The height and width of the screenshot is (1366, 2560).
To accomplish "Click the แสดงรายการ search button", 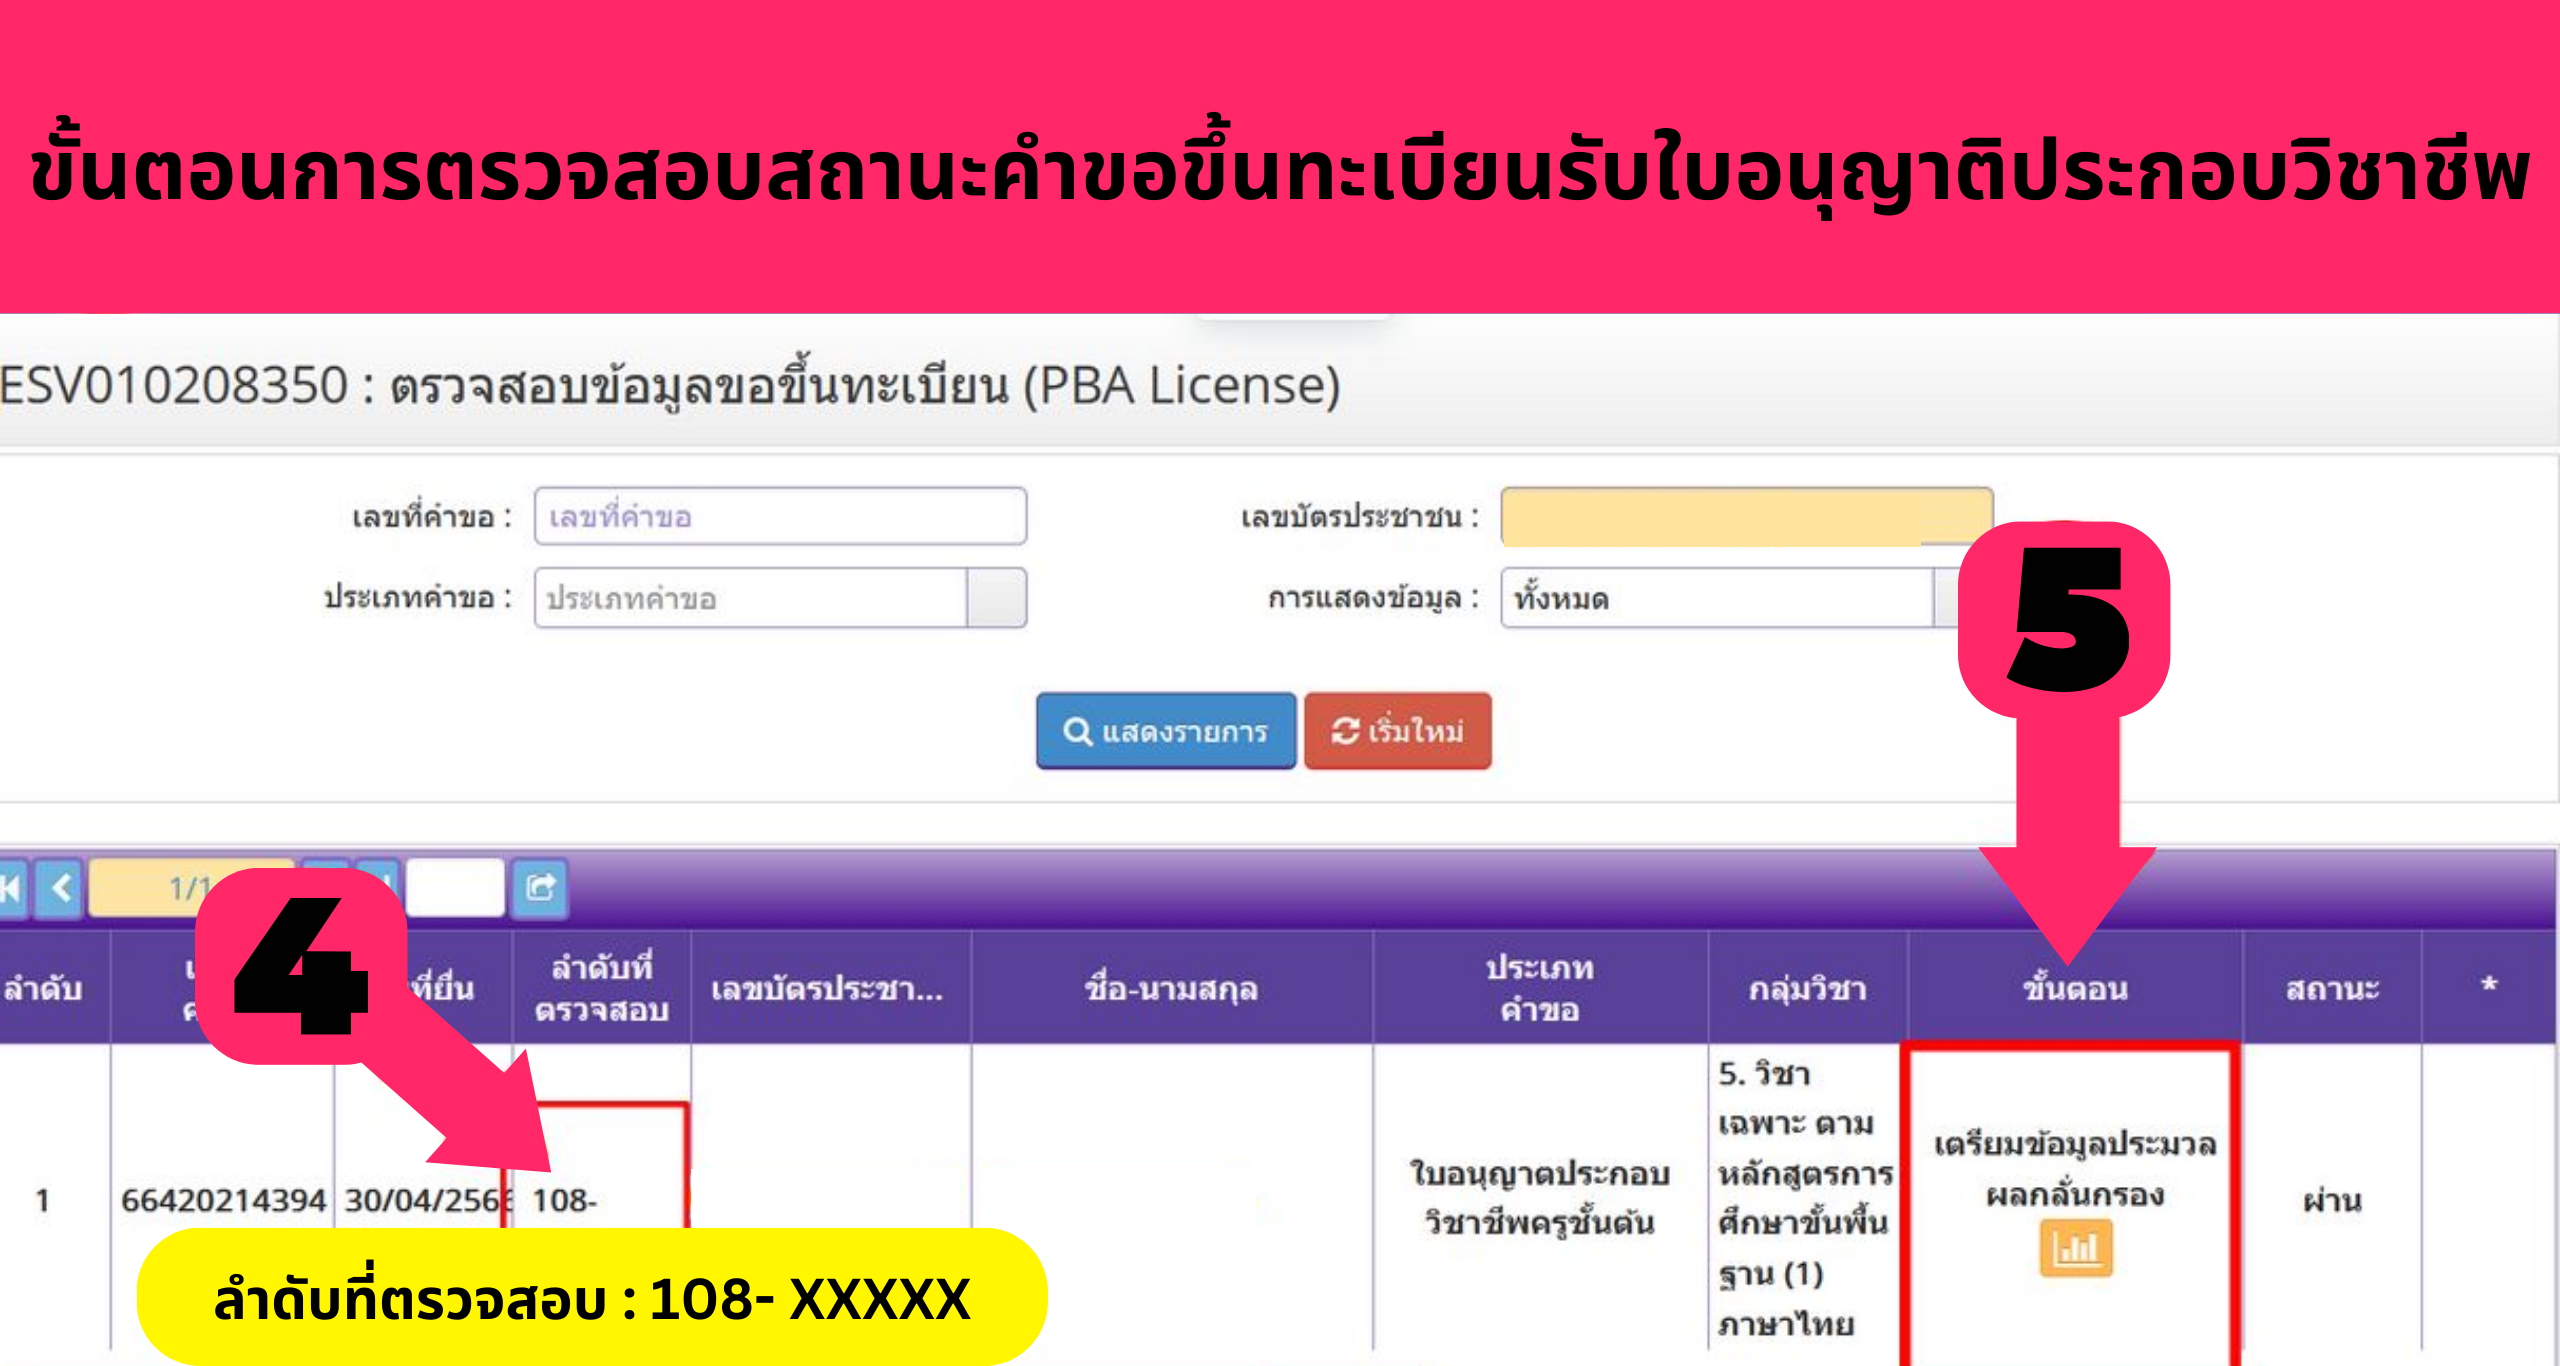I will [1166, 731].
